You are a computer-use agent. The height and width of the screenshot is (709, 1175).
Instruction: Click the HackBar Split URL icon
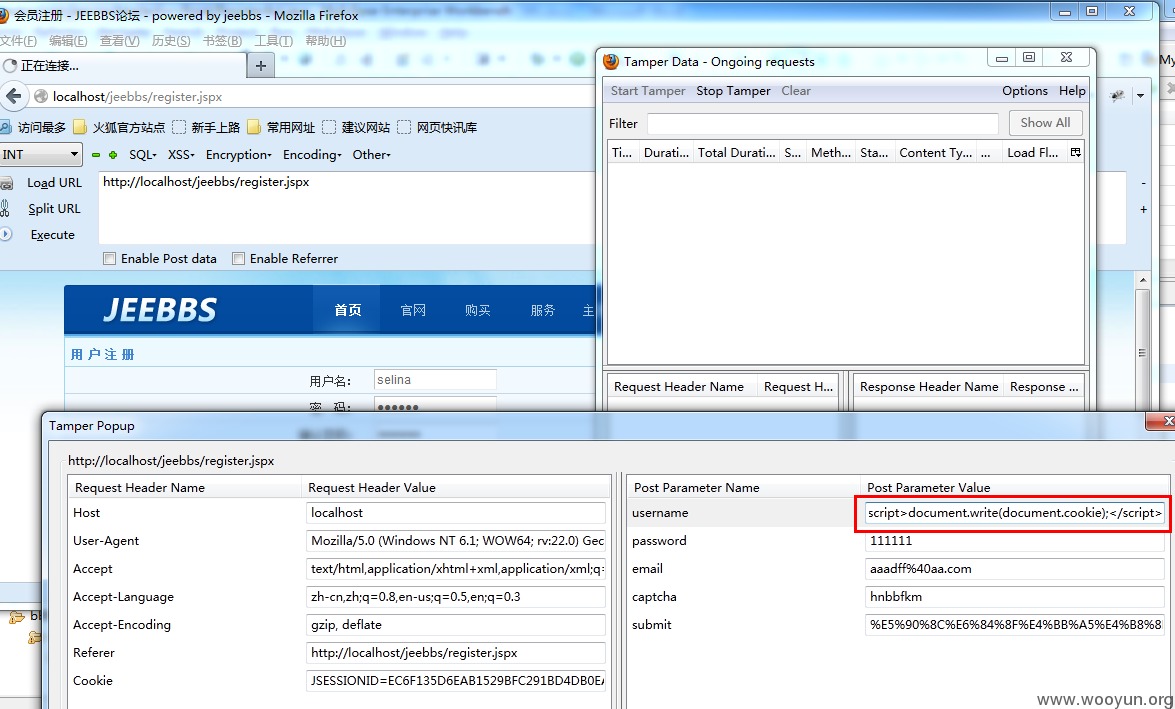tap(5, 208)
